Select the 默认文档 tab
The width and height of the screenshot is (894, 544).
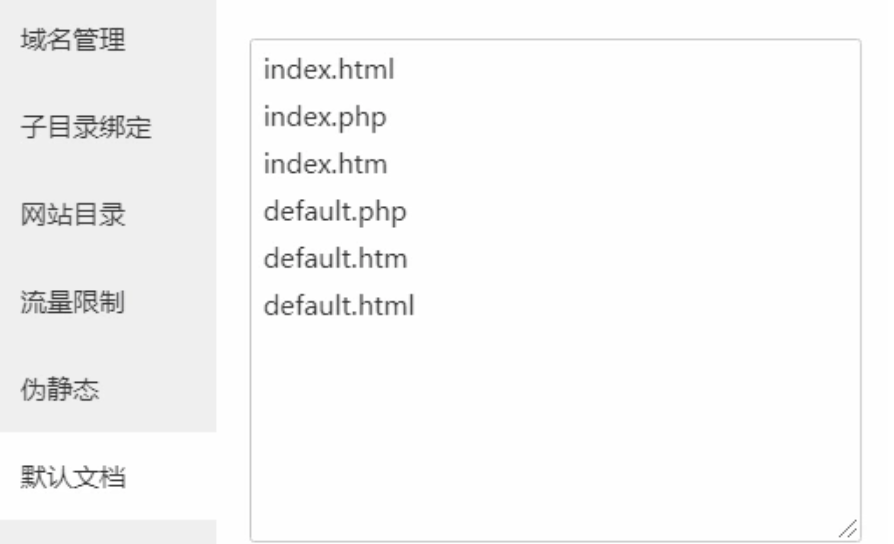72,476
